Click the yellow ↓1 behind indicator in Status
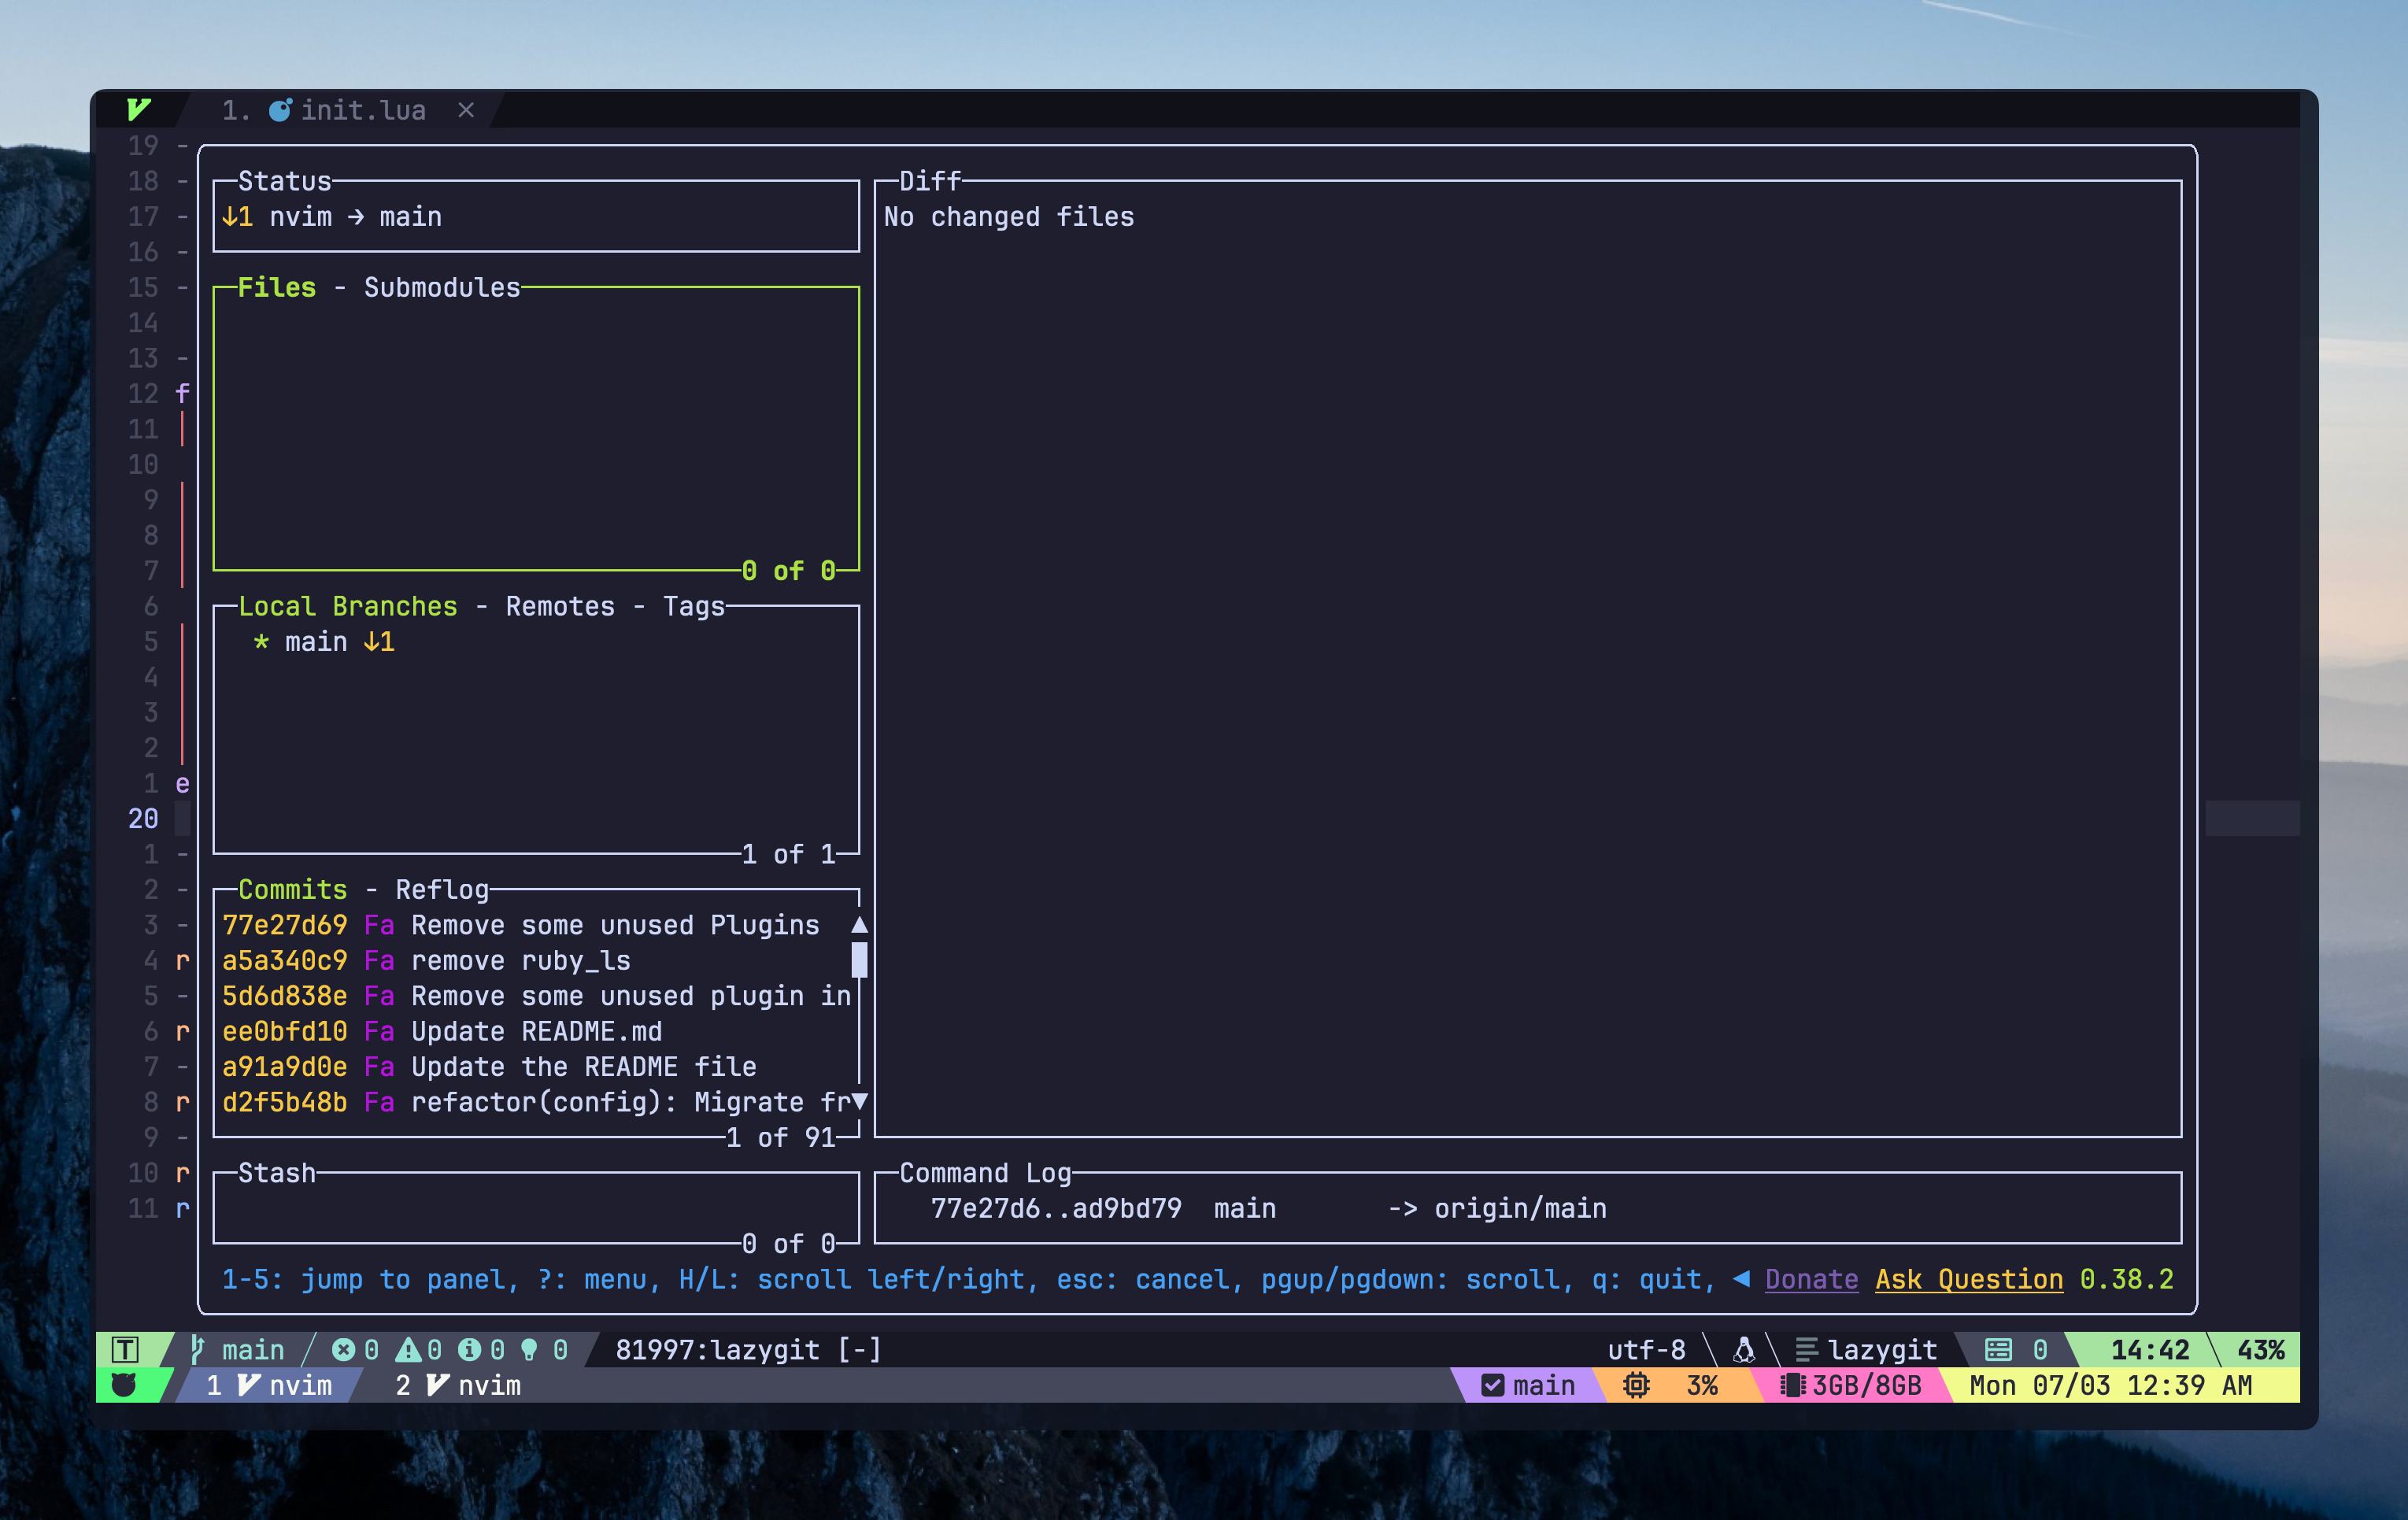Screen dimensions: 2408x1520 click(237, 217)
